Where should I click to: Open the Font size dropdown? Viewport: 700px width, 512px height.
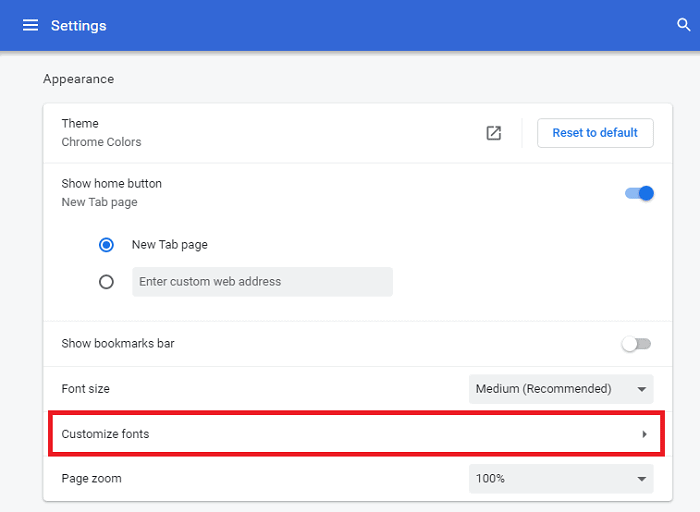(x=561, y=389)
